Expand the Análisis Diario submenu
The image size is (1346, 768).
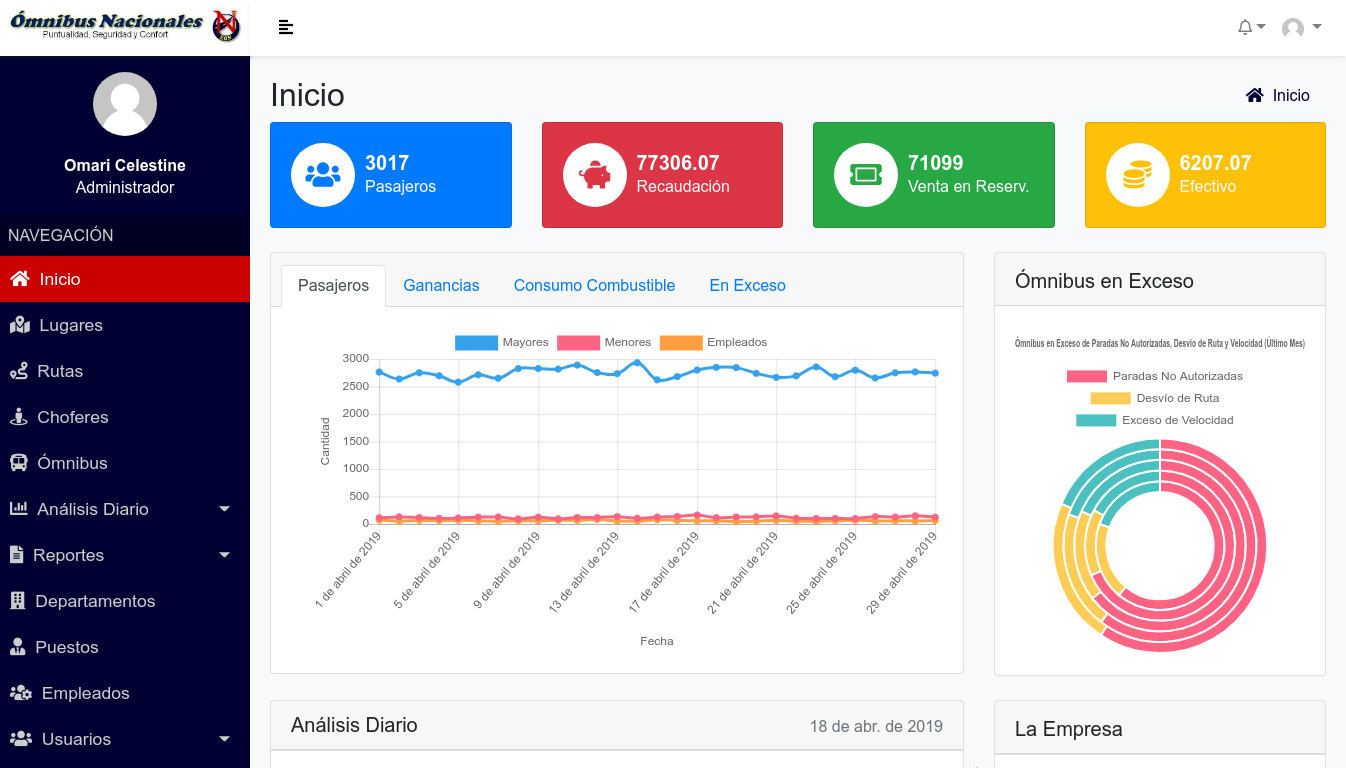(224, 509)
